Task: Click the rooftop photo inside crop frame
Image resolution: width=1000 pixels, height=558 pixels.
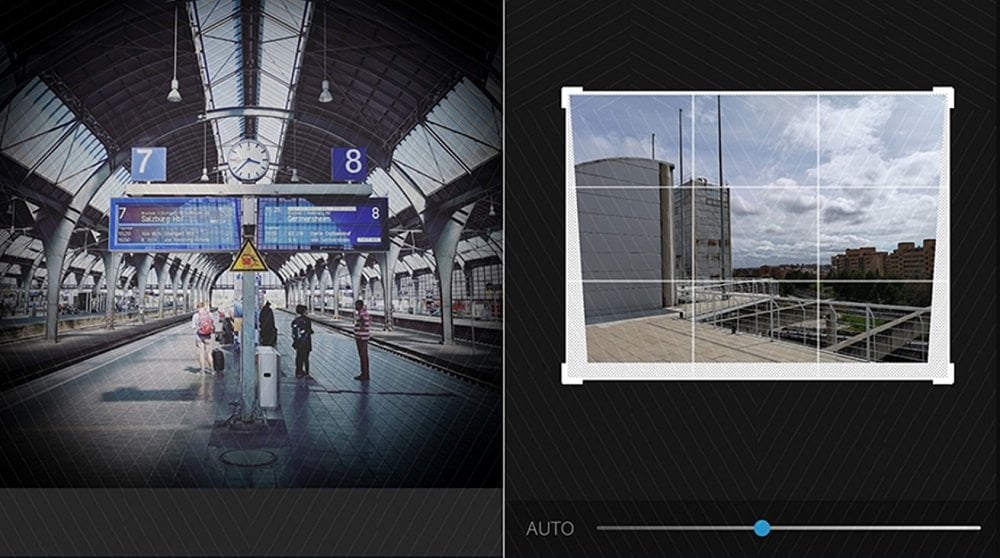Action: click(x=757, y=228)
